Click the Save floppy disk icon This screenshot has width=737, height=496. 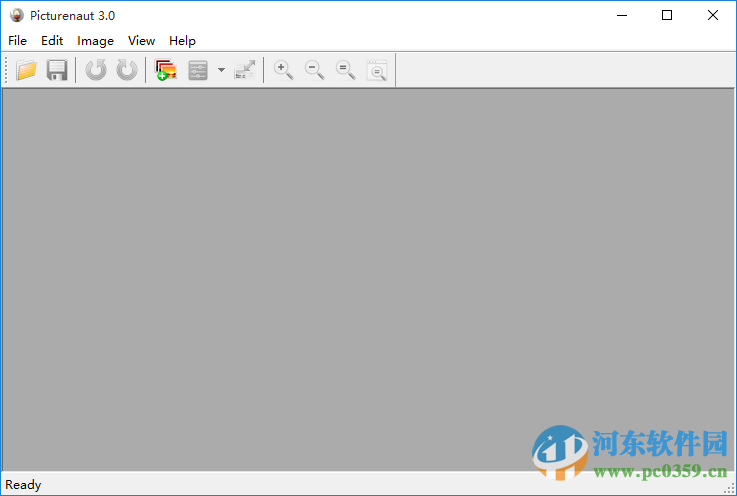[x=57, y=70]
